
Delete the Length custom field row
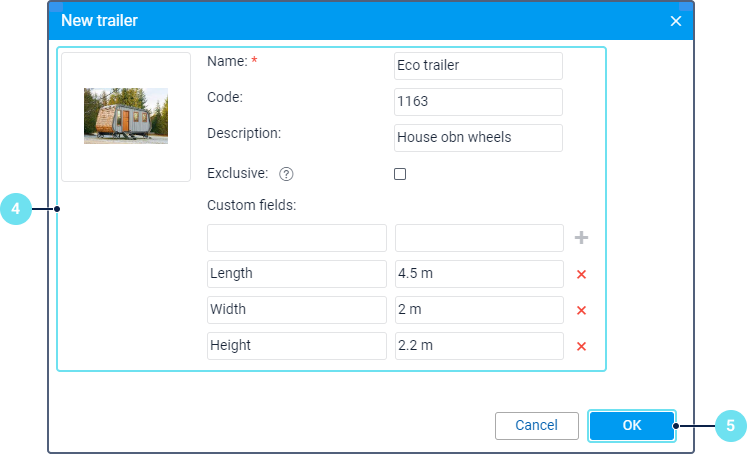point(581,274)
